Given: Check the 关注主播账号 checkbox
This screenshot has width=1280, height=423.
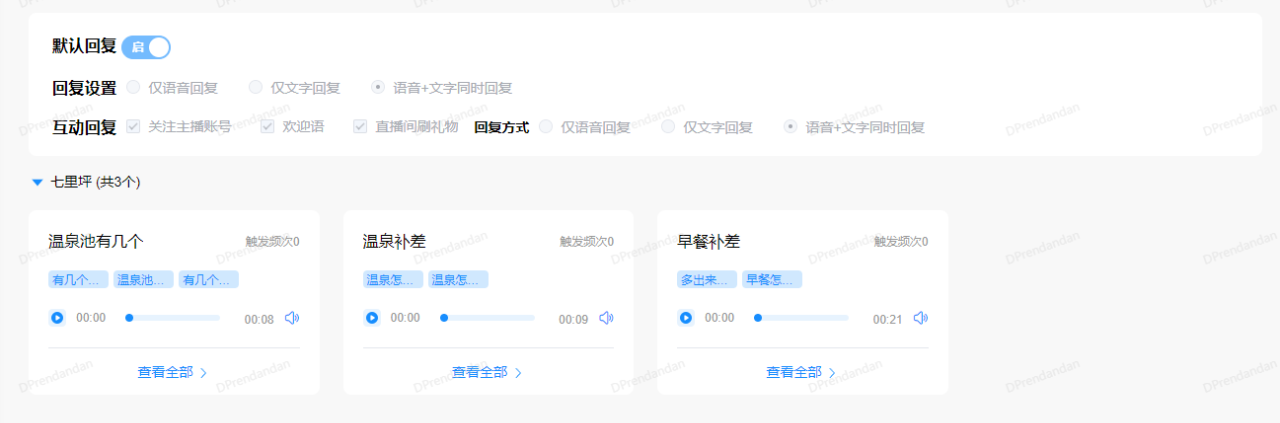Looking at the screenshot, I should [x=133, y=127].
